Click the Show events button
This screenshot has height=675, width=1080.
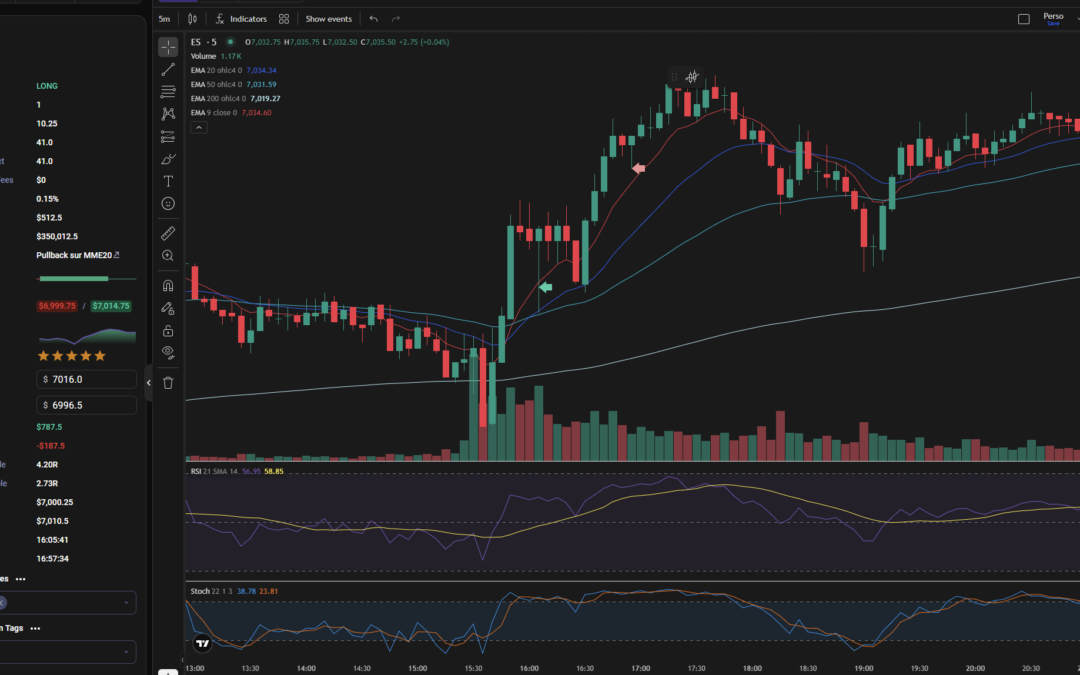(x=328, y=19)
